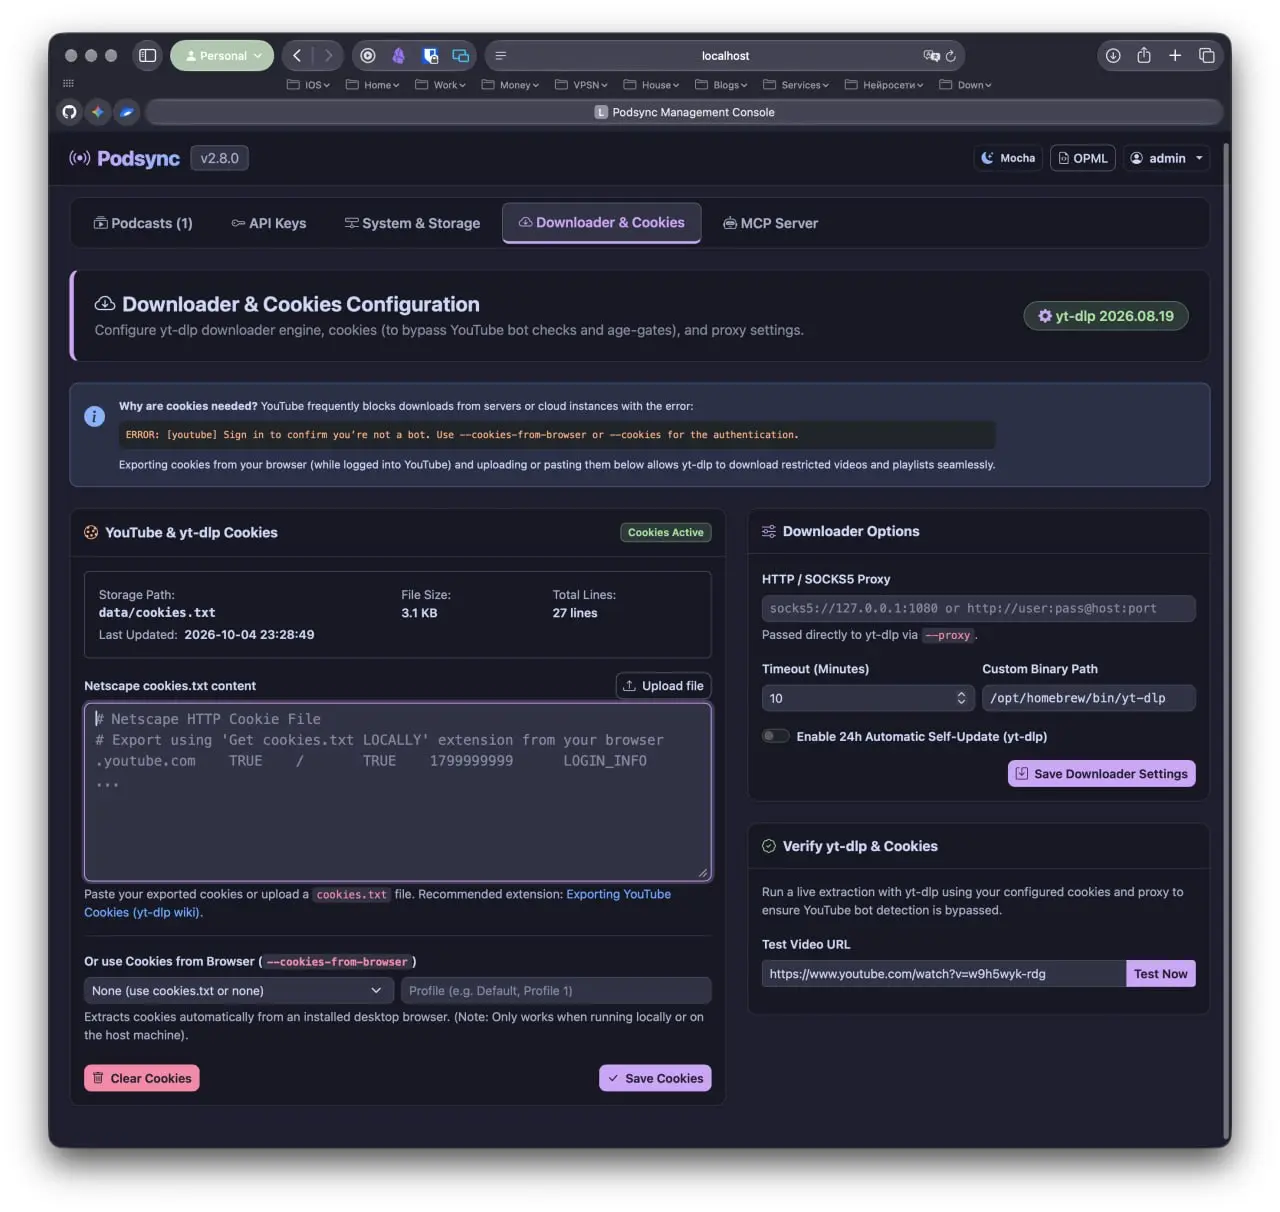The height and width of the screenshot is (1212, 1280).
Task: Expand the Work bookmarks folder
Action: coord(440,85)
